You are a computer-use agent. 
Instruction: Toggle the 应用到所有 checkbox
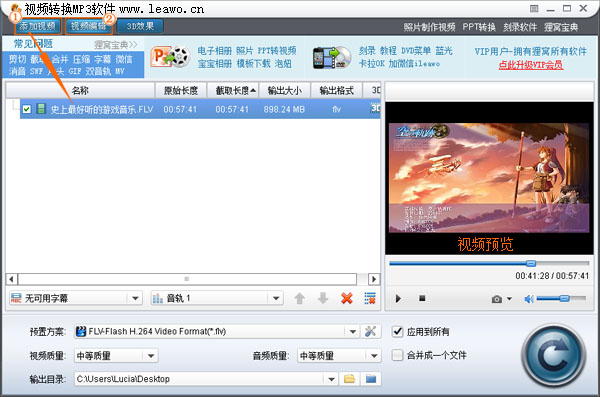point(398,332)
